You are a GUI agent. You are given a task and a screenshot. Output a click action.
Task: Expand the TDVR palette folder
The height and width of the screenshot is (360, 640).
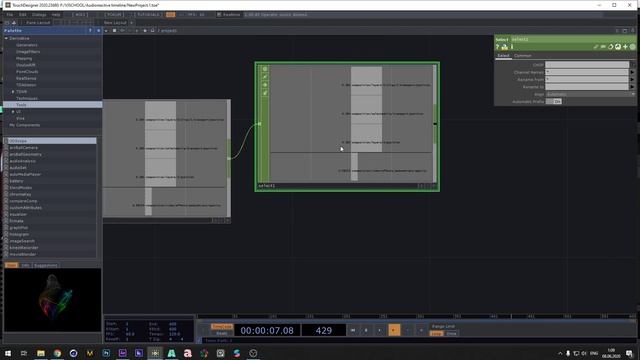pyautogui.click(x=13, y=92)
